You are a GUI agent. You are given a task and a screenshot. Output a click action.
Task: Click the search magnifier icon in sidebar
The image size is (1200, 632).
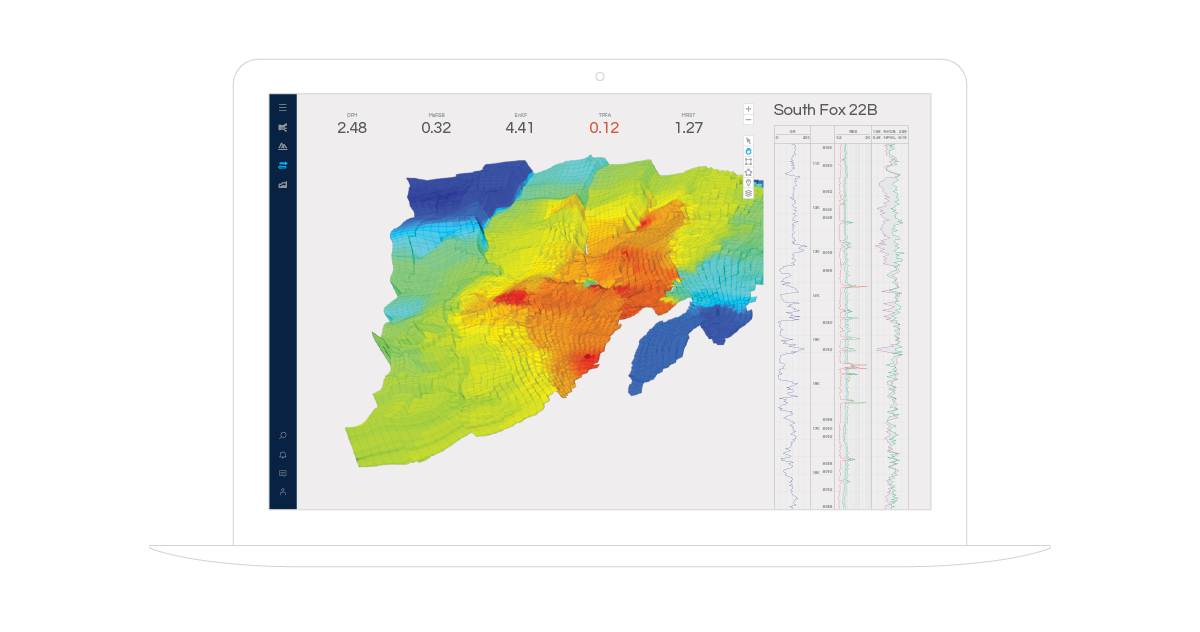(x=283, y=435)
